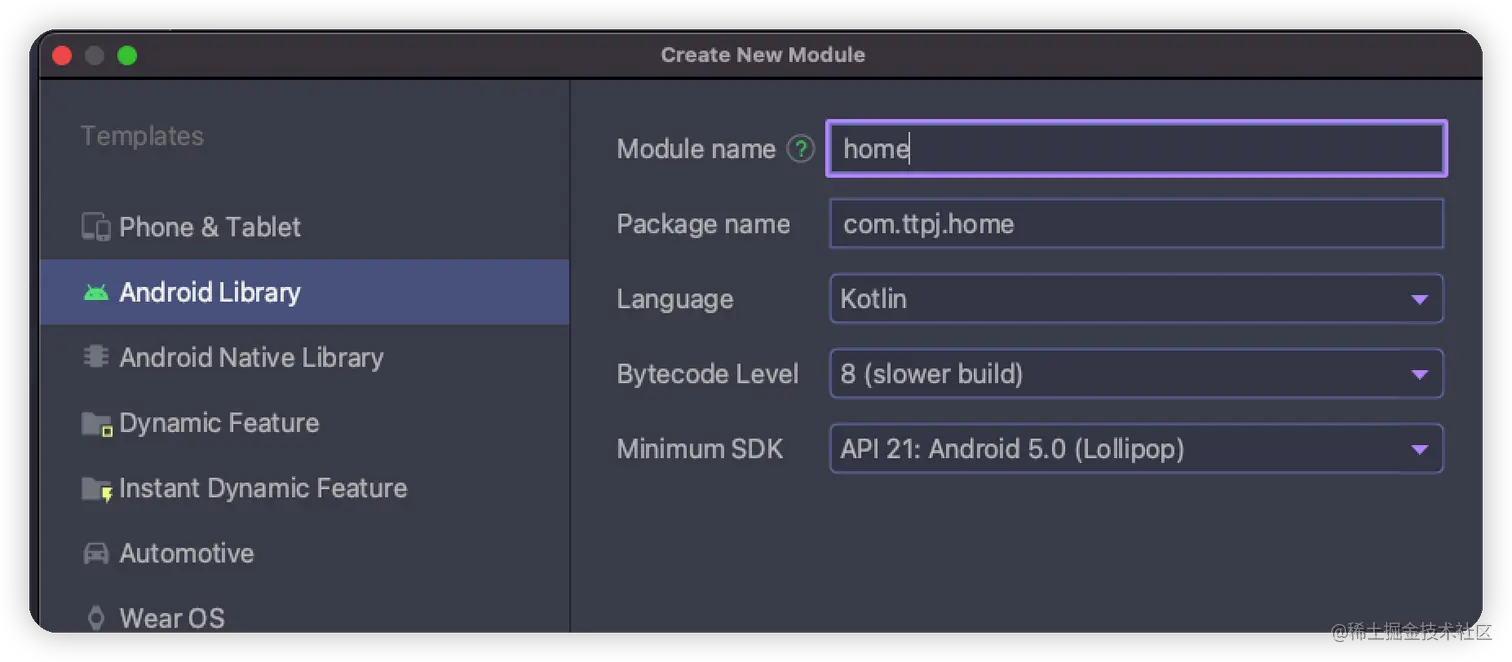Image resolution: width=1512 pixels, height=662 pixels.
Task: Focus the Module name input field
Action: pyautogui.click(x=1136, y=149)
